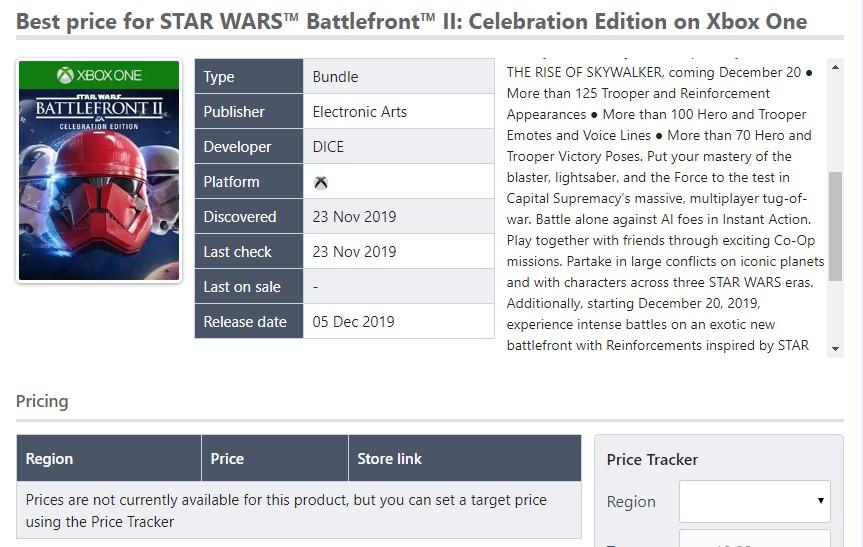Viewport: 863px width, 547px height.
Task: Click the Xbox One logo on the cover art
Action: 99,75
